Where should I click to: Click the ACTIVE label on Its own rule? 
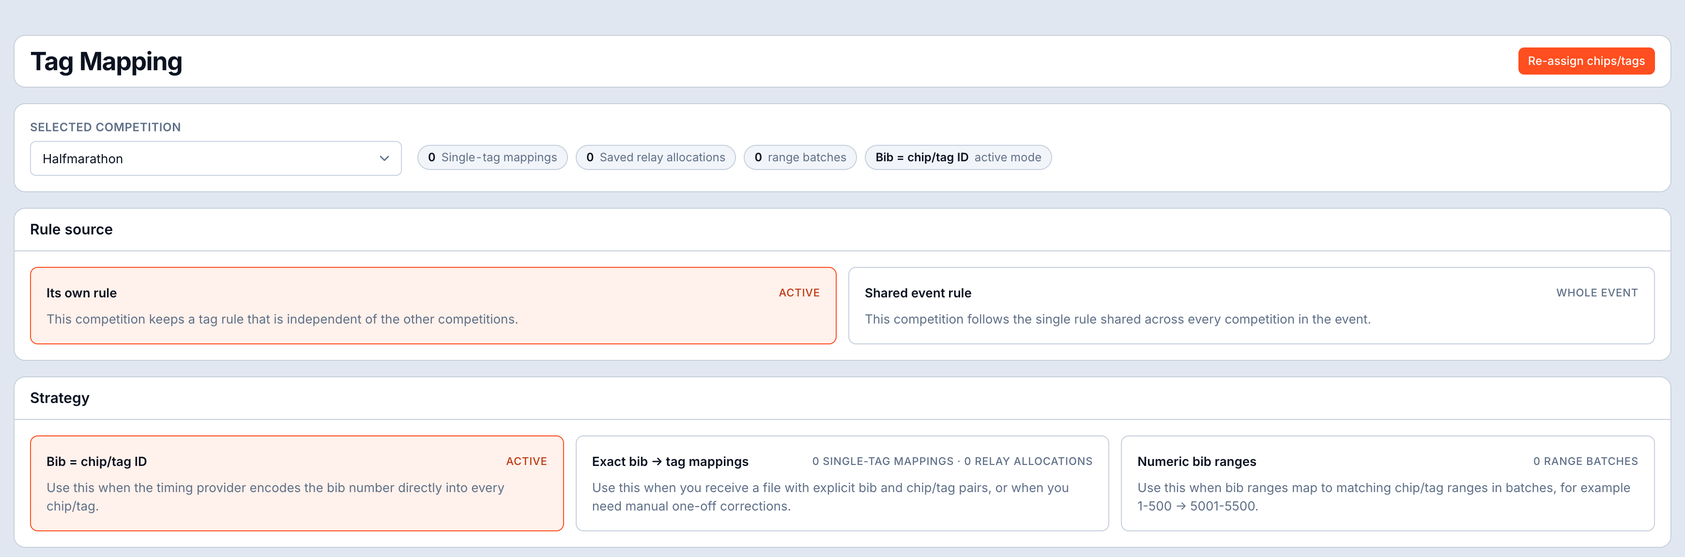pyautogui.click(x=799, y=293)
